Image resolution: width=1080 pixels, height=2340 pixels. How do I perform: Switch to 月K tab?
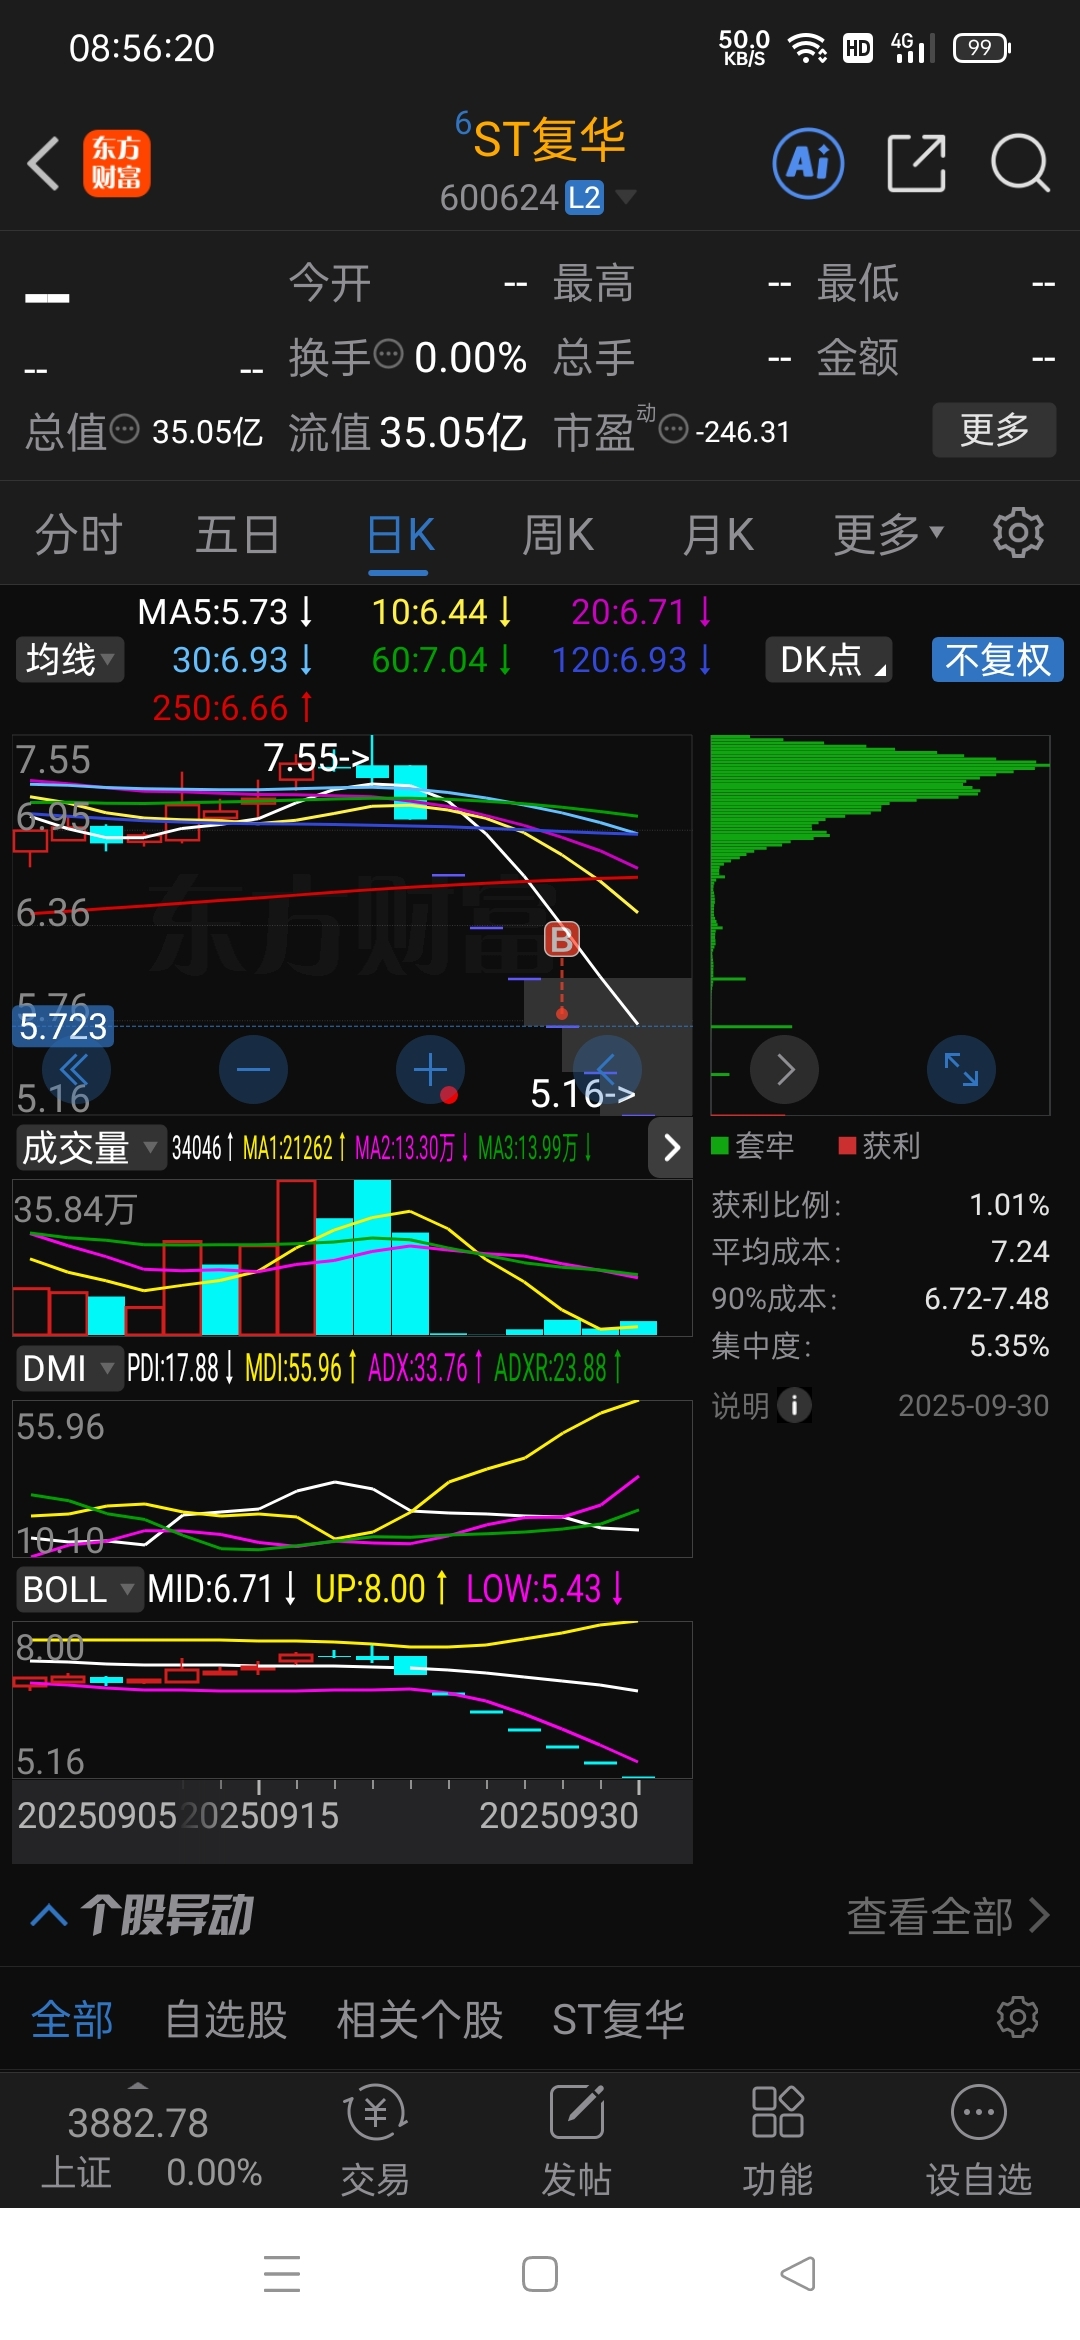[718, 534]
